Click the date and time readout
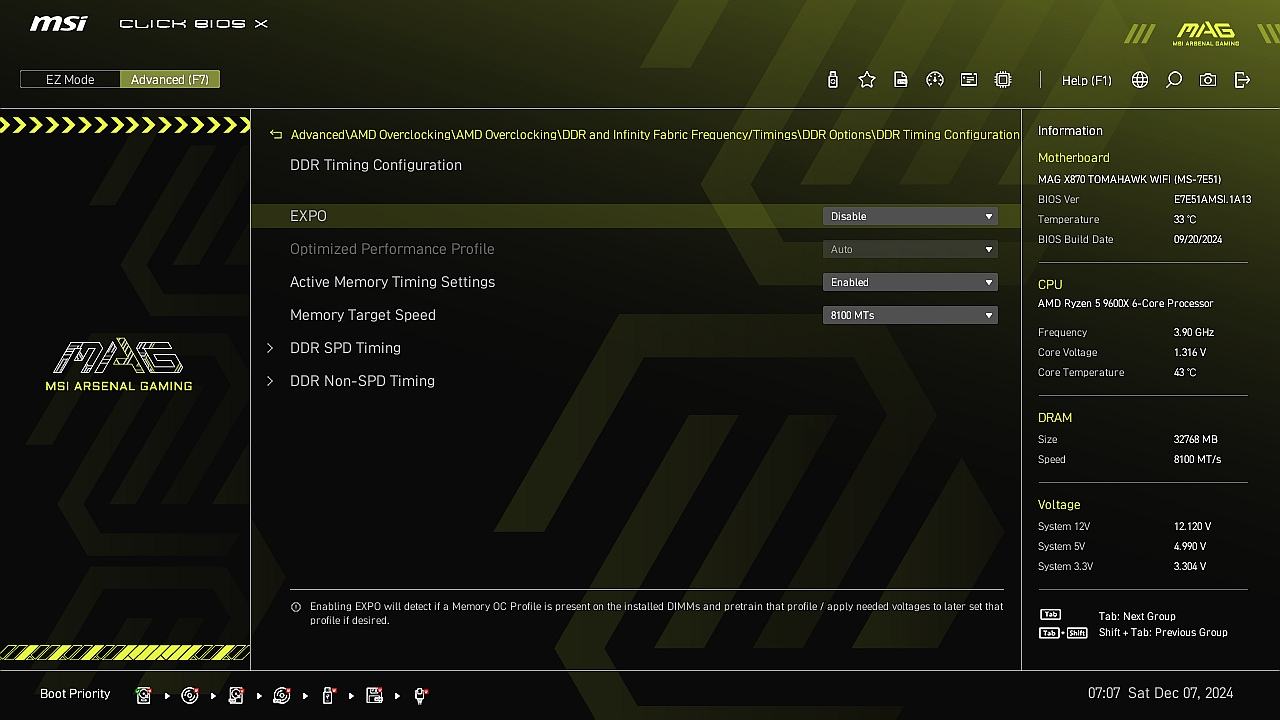The image size is (1280, 720). [x=1160, y=693]
